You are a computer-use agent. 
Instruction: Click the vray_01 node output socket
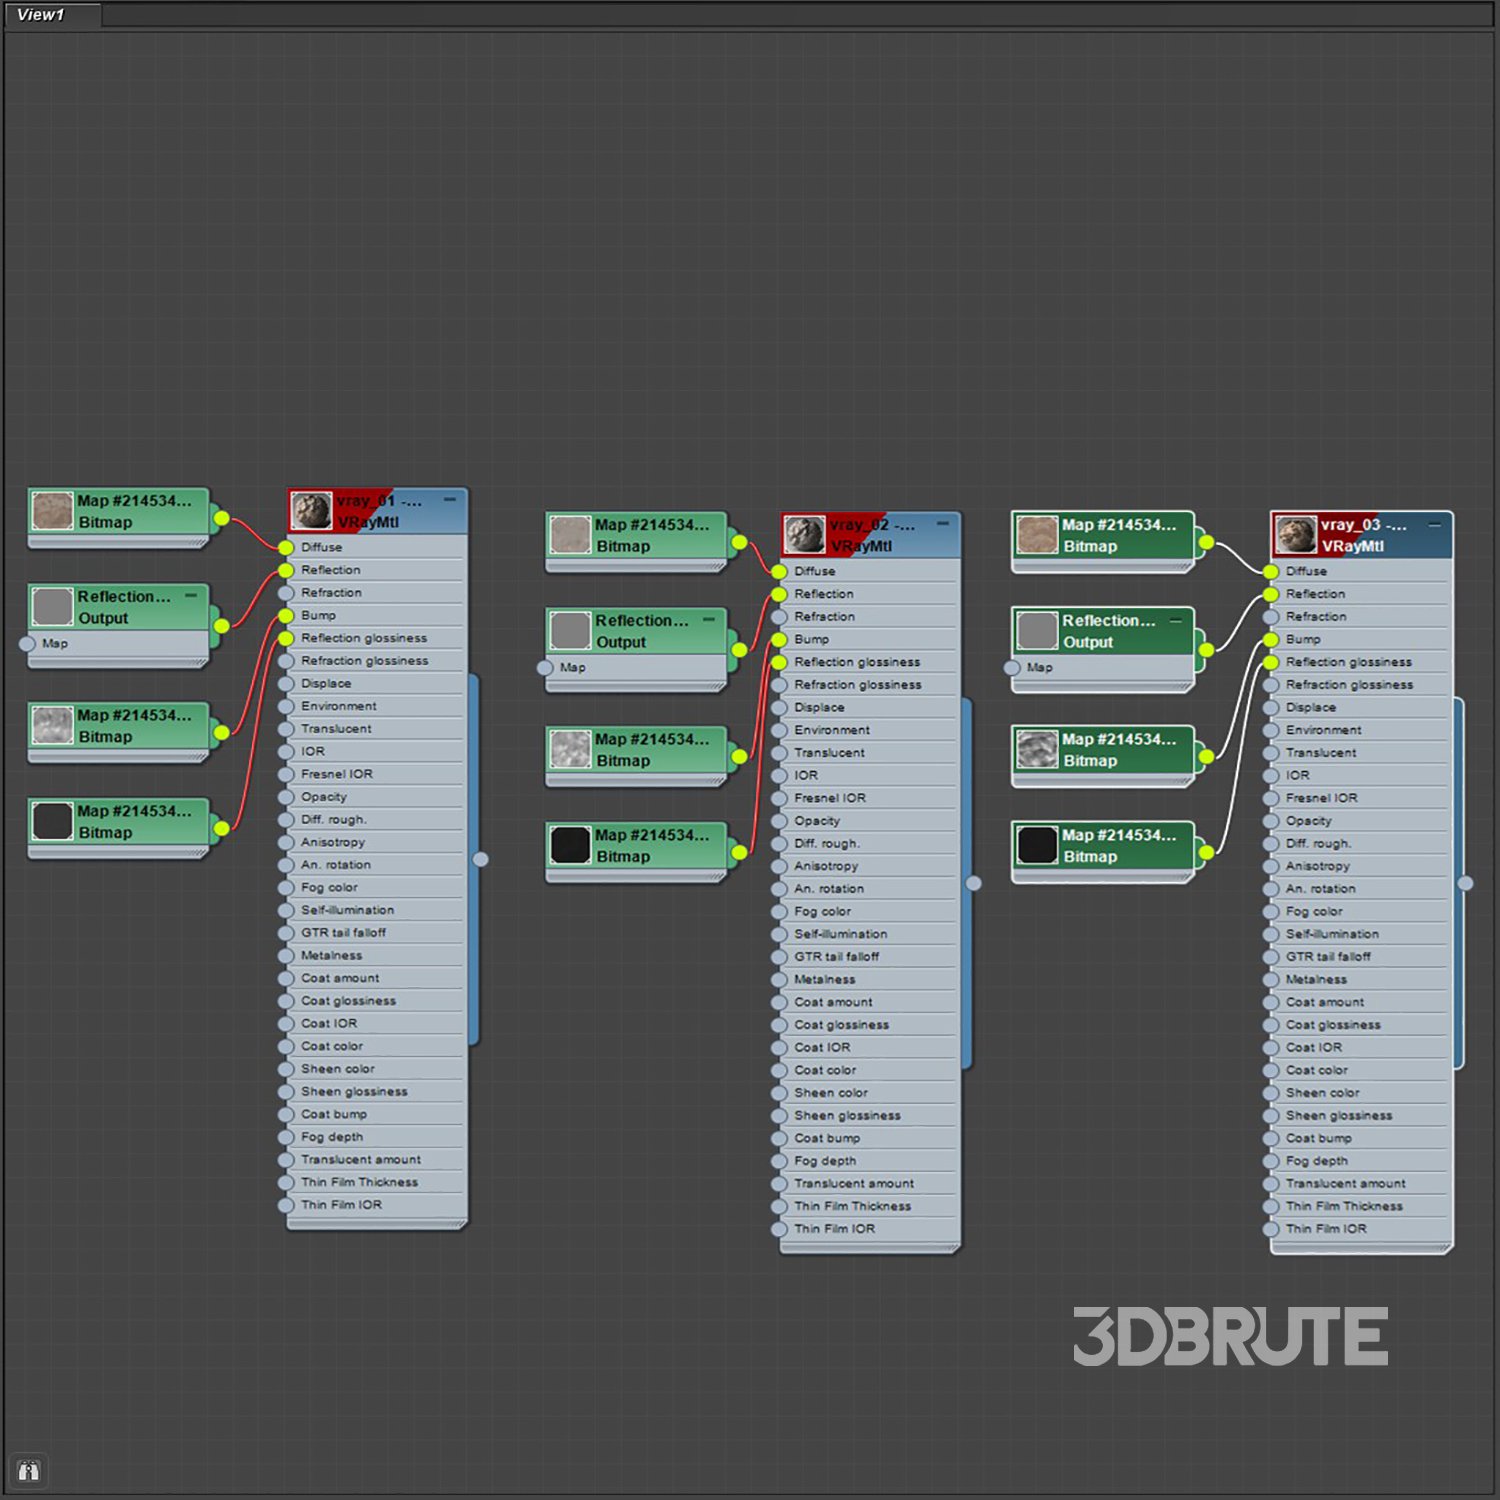coord(481,859)
